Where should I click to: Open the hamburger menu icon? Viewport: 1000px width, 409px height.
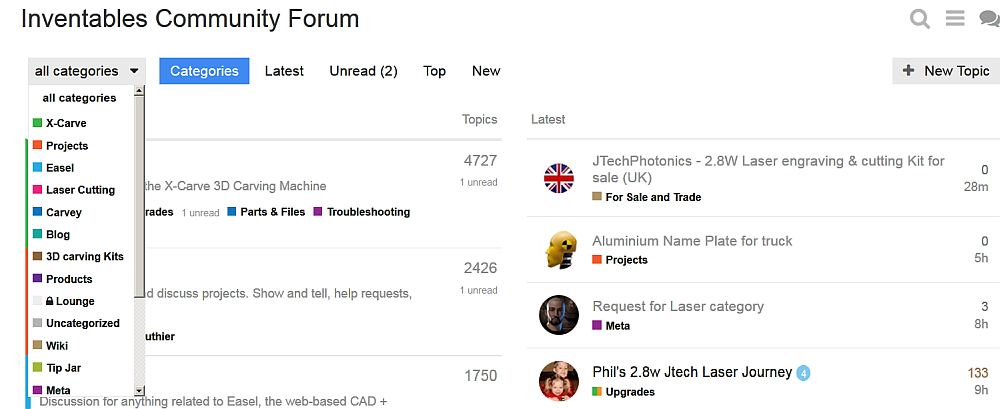[955, 18]
